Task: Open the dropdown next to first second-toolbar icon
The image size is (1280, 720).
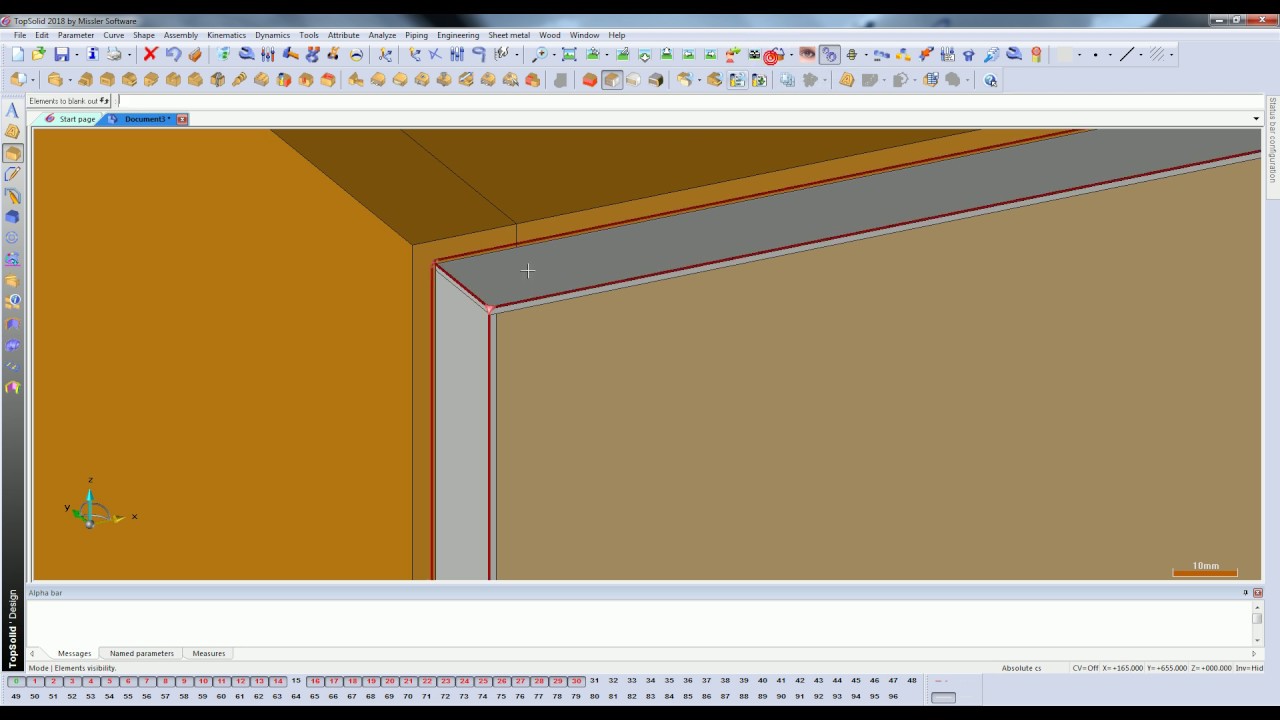Action: pyautogui.click(x=33, y=80)
